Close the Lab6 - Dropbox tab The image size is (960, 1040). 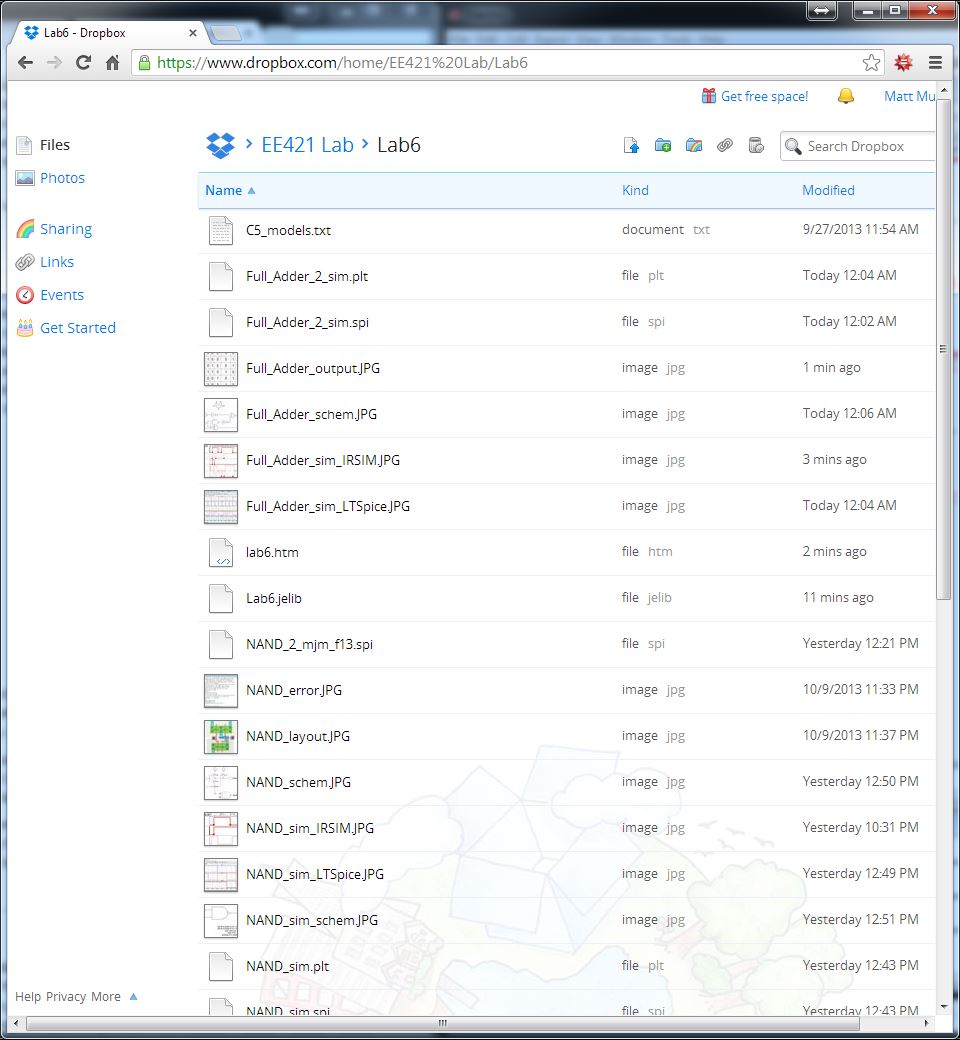coord(192,32)
